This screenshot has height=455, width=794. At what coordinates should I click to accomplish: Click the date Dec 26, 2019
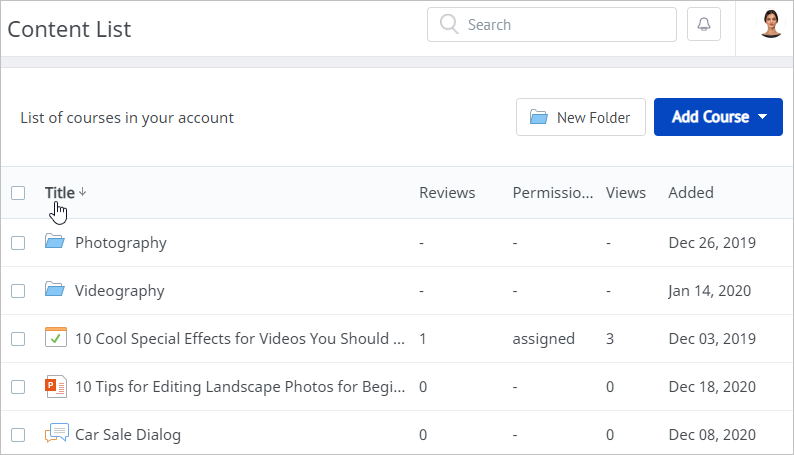[712, 243]
